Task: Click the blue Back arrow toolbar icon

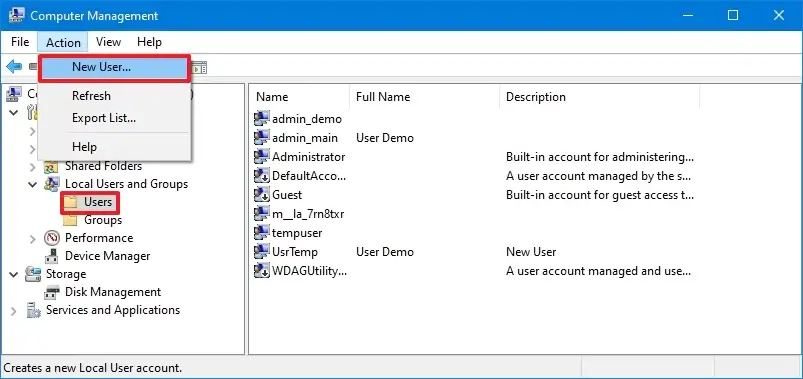Action: pos(14,67)
